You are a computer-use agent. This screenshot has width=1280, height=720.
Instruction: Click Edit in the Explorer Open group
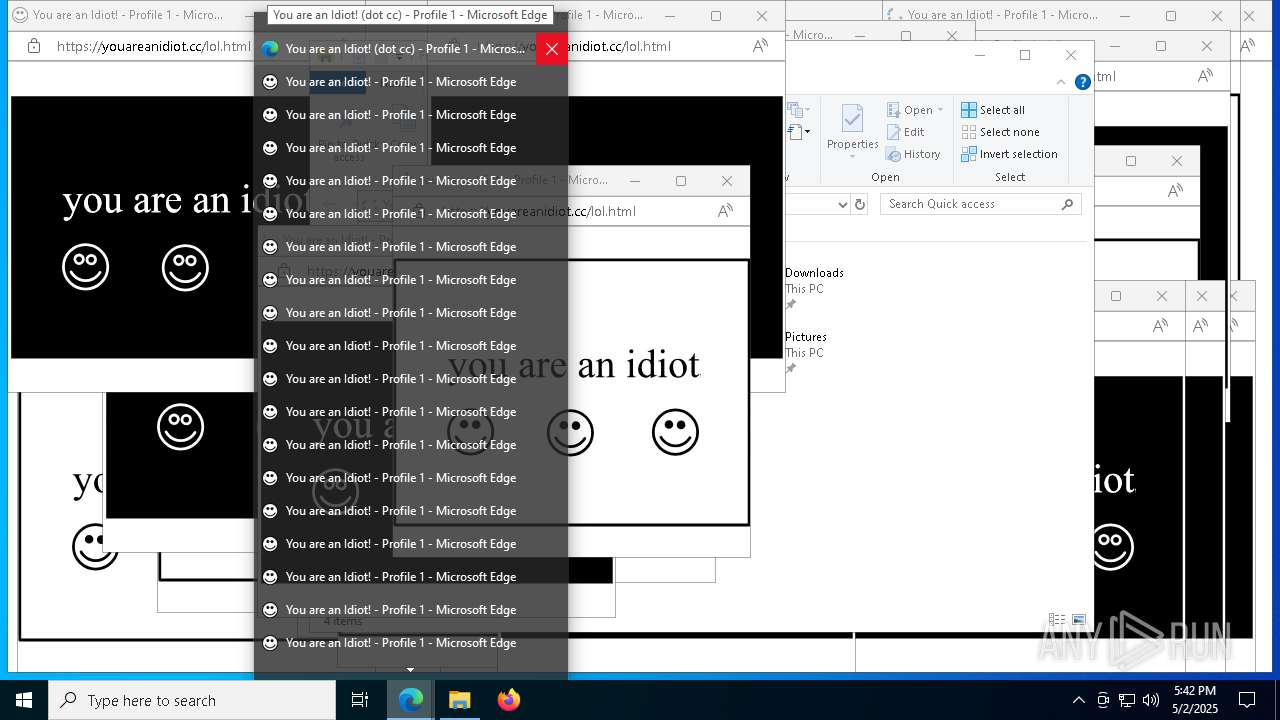tap(905, 132)
